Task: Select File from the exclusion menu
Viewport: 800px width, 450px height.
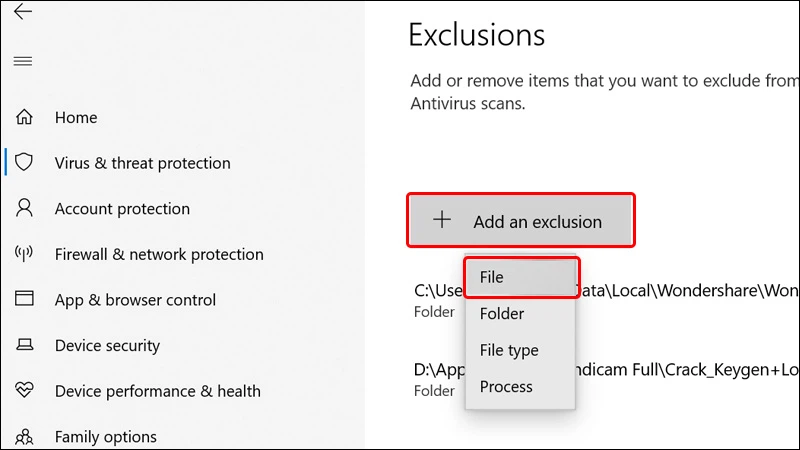Action: tap(521, 277)
